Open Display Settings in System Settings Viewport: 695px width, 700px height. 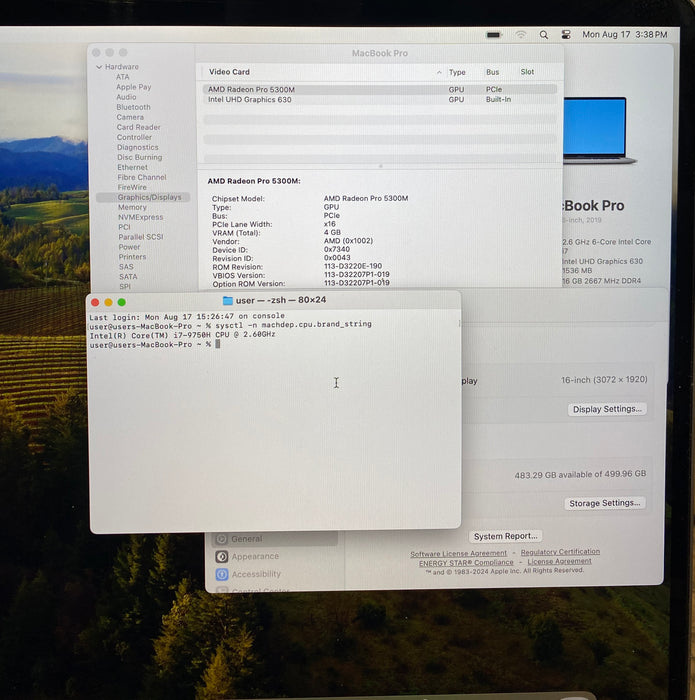click(607, 409)
